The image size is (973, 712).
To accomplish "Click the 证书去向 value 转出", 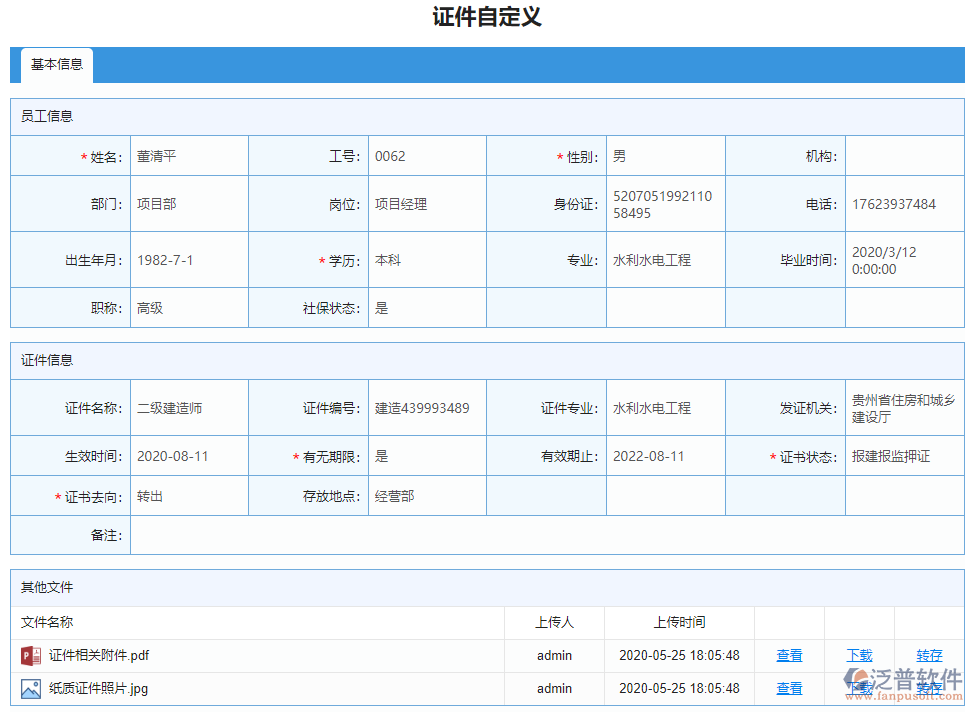I will click(189, 496).
